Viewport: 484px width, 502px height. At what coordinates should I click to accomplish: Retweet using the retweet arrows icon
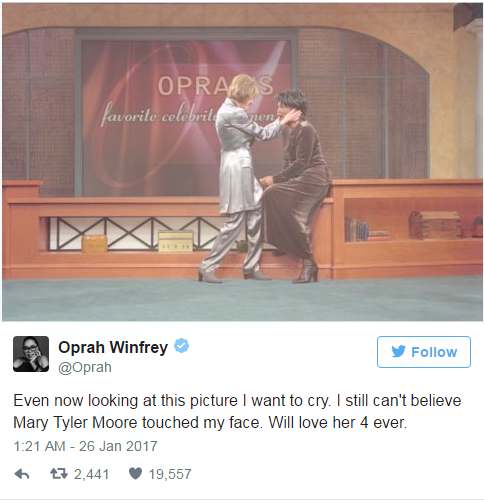59,473
